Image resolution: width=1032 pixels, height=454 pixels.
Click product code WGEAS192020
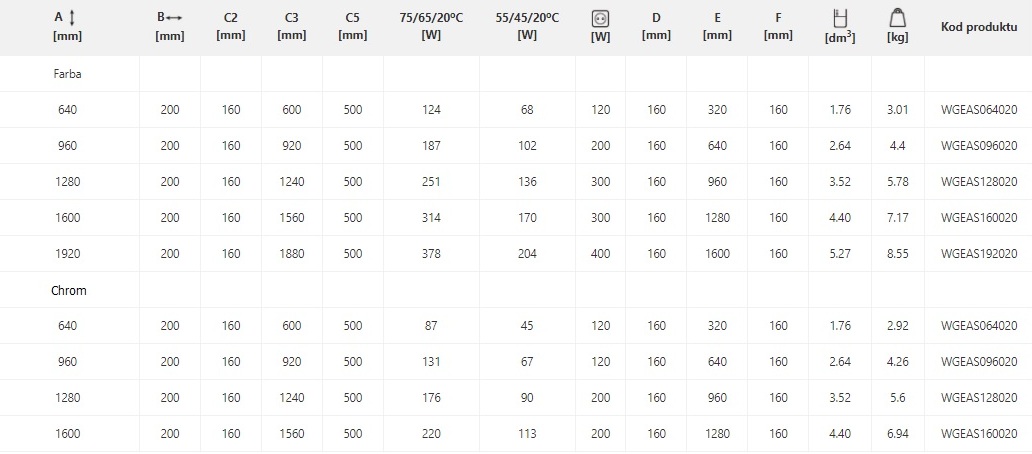tap(979, 253)
